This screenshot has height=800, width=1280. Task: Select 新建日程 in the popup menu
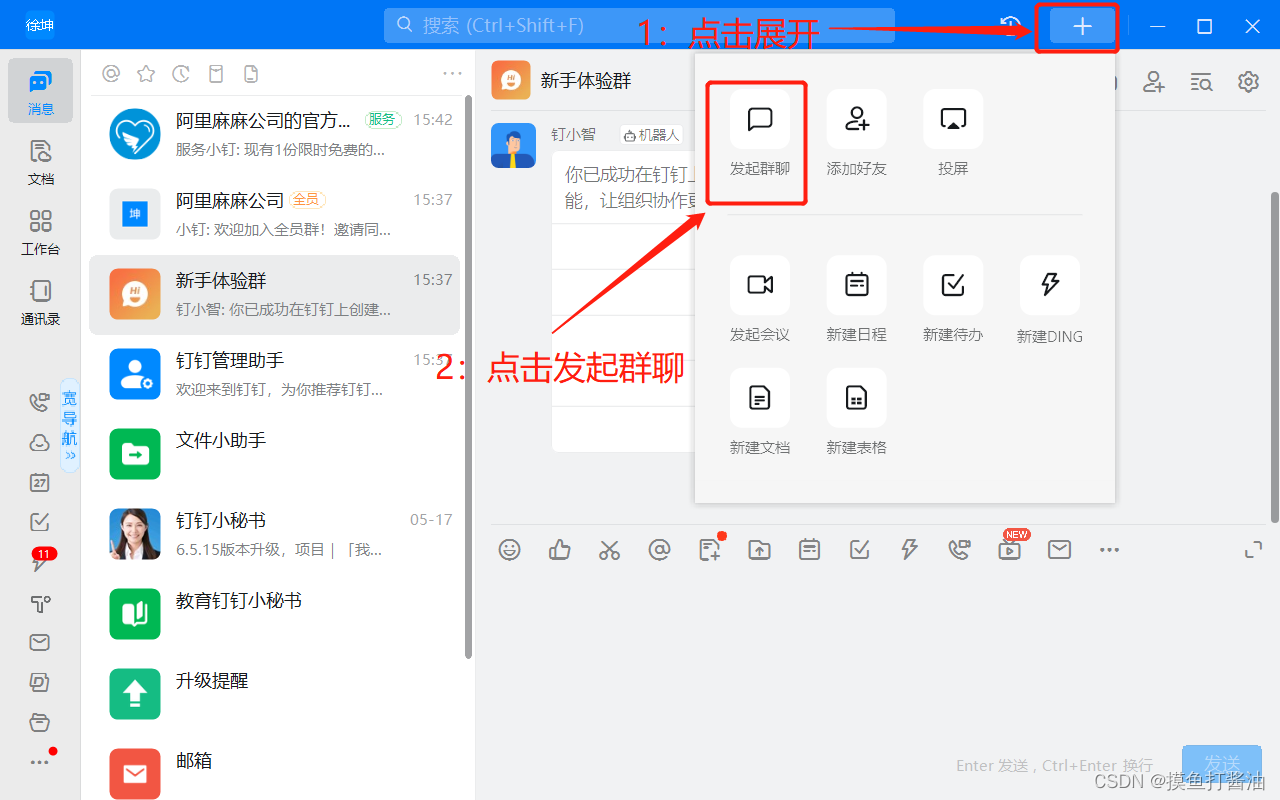[856, 299]
